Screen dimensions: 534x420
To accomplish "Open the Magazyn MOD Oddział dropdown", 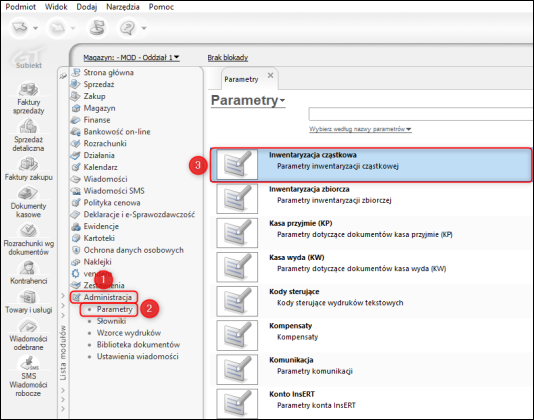I will coord(131,58).
